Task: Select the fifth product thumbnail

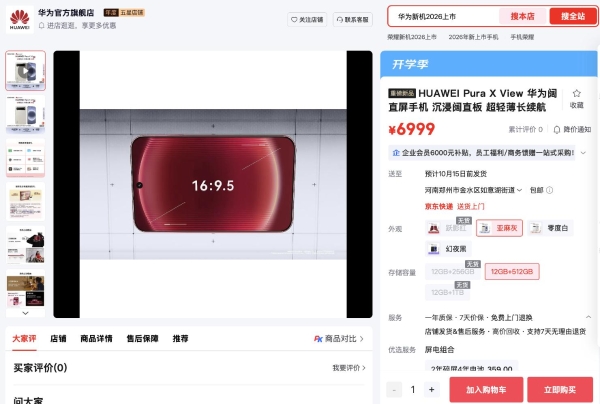Action: point(25,245)
